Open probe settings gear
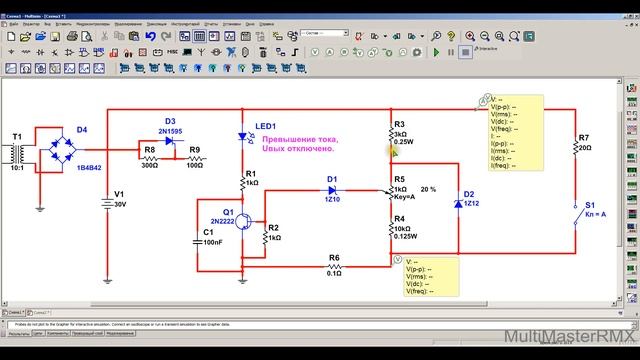 417,53
